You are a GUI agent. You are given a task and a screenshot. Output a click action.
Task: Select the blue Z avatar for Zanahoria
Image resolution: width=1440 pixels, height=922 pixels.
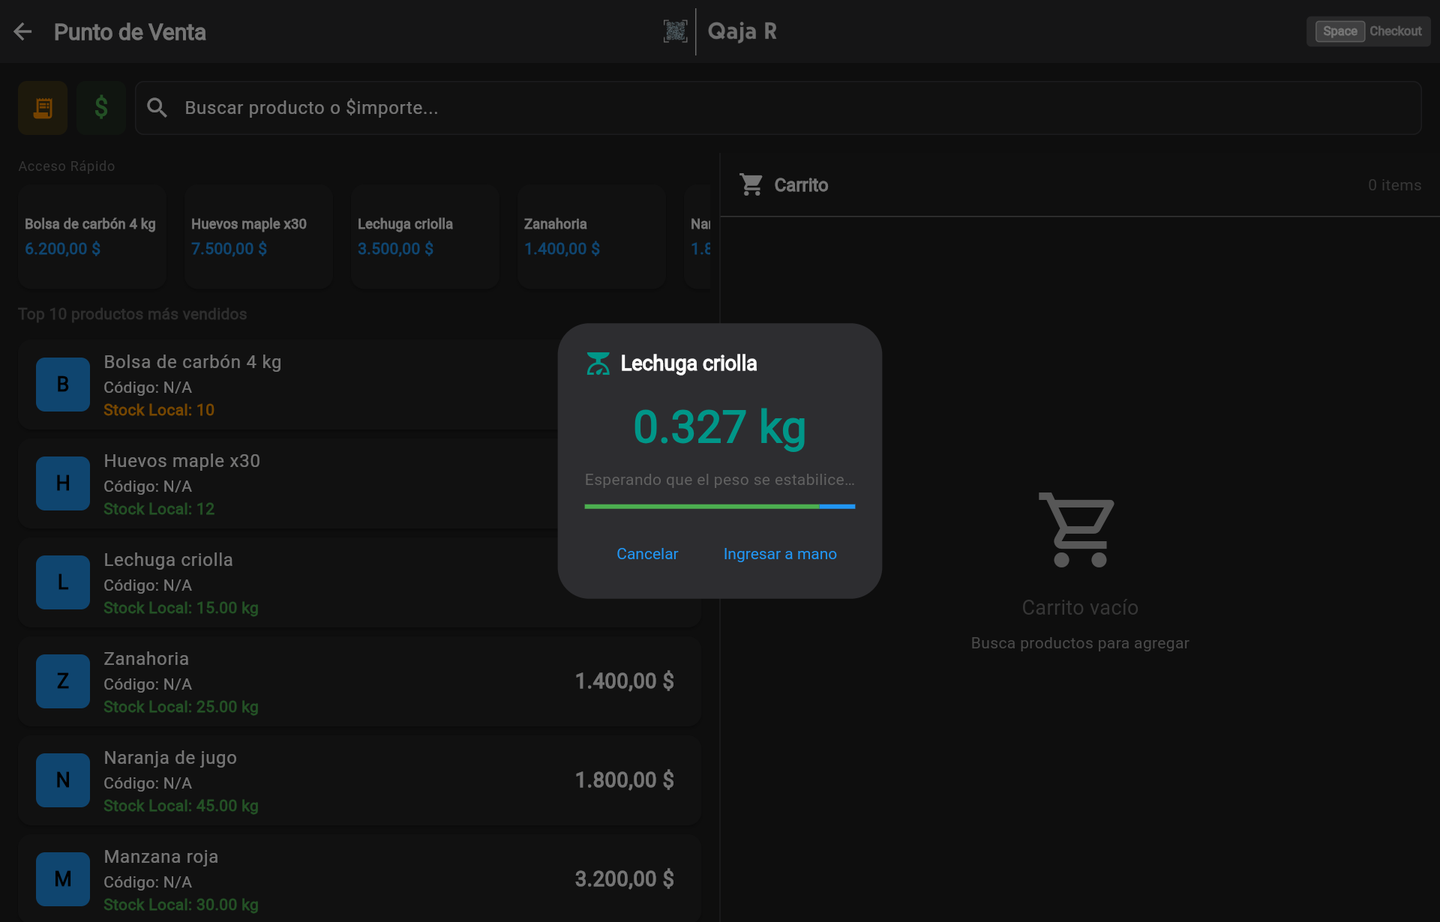[63, 681]
